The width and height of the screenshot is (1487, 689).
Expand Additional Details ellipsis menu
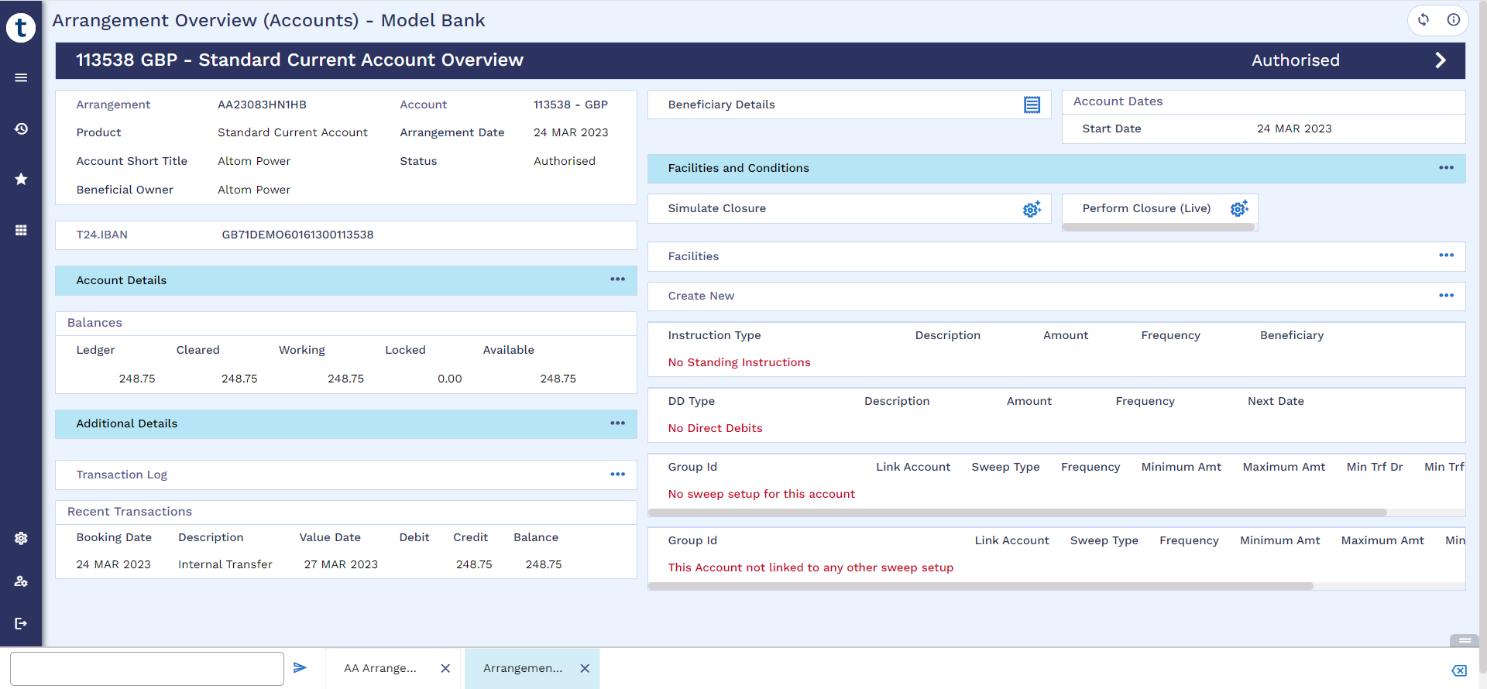[x=618, y=423]
